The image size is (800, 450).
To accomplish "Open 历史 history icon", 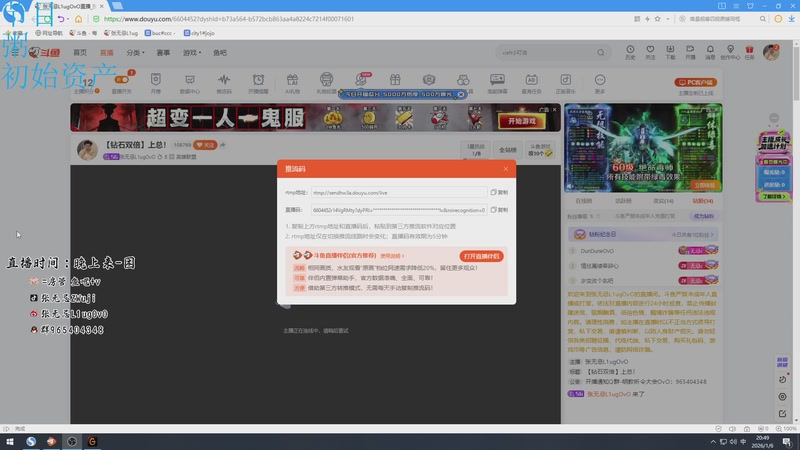I will [630, 52].
